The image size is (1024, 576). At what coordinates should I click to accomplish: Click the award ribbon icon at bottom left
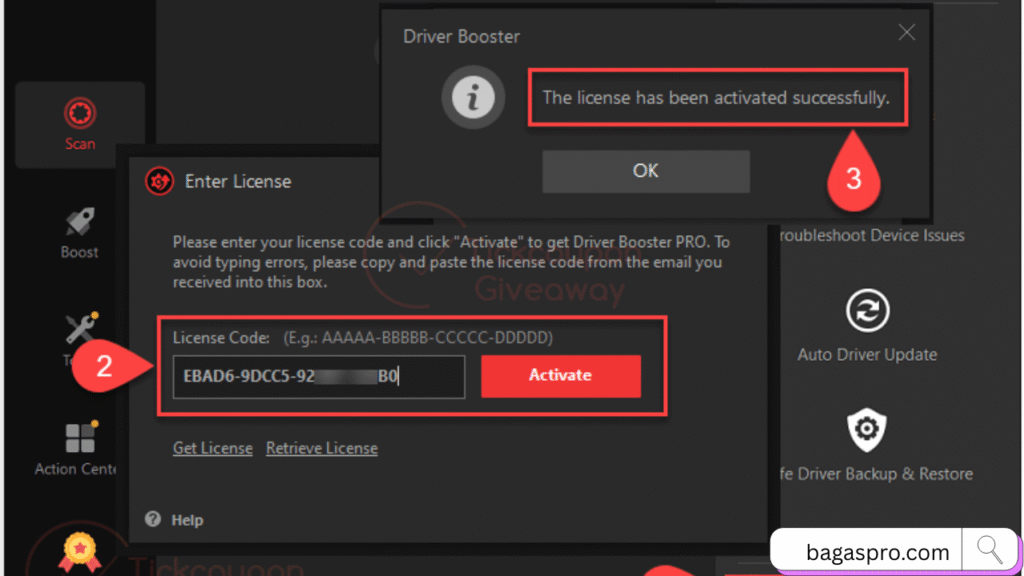(x=80, y=549)
